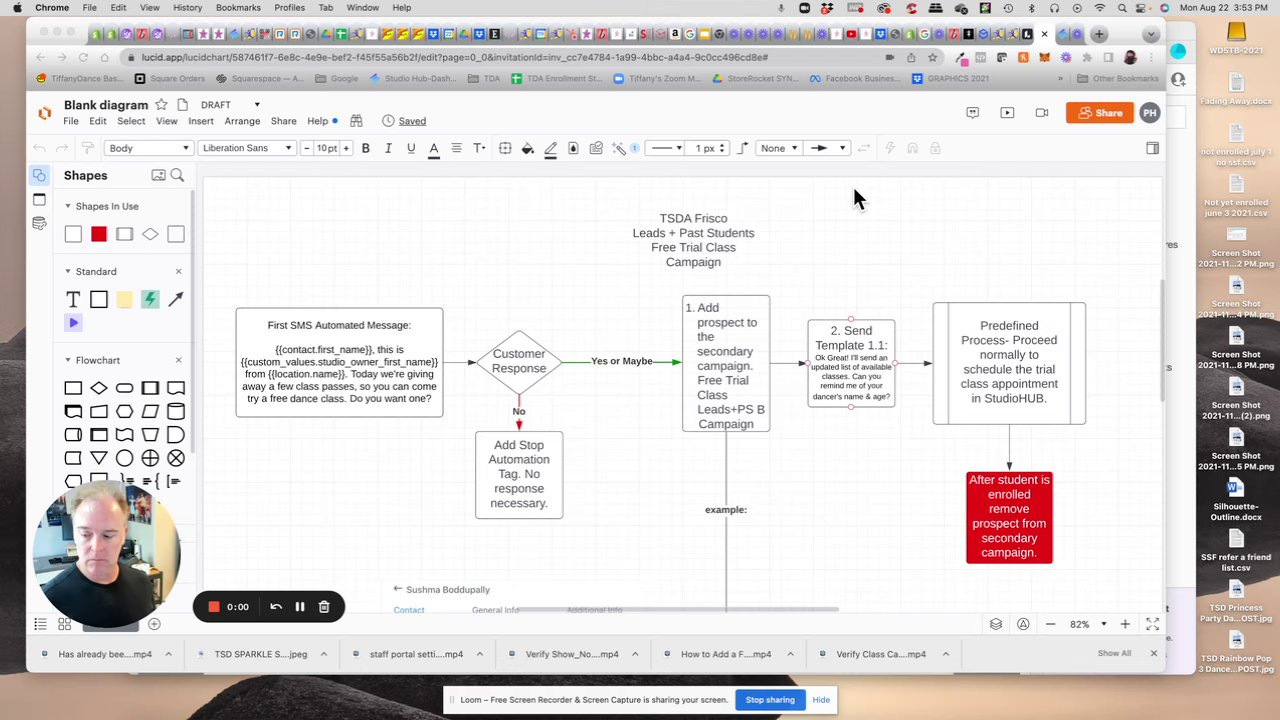
Task: Increase font size with plus button
Action: tap(346, 148)
